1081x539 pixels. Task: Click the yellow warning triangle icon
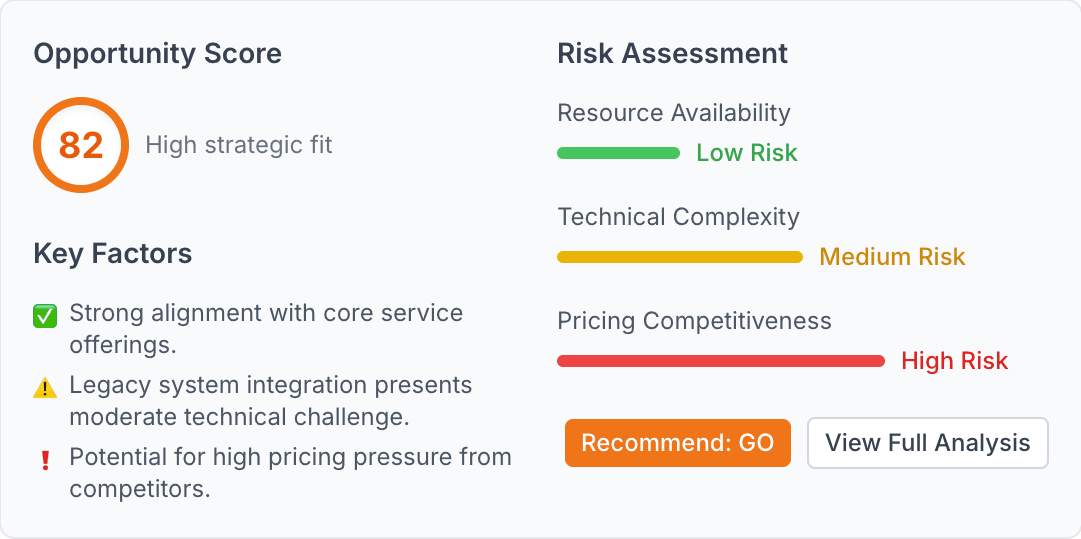(x=45, y=389)
